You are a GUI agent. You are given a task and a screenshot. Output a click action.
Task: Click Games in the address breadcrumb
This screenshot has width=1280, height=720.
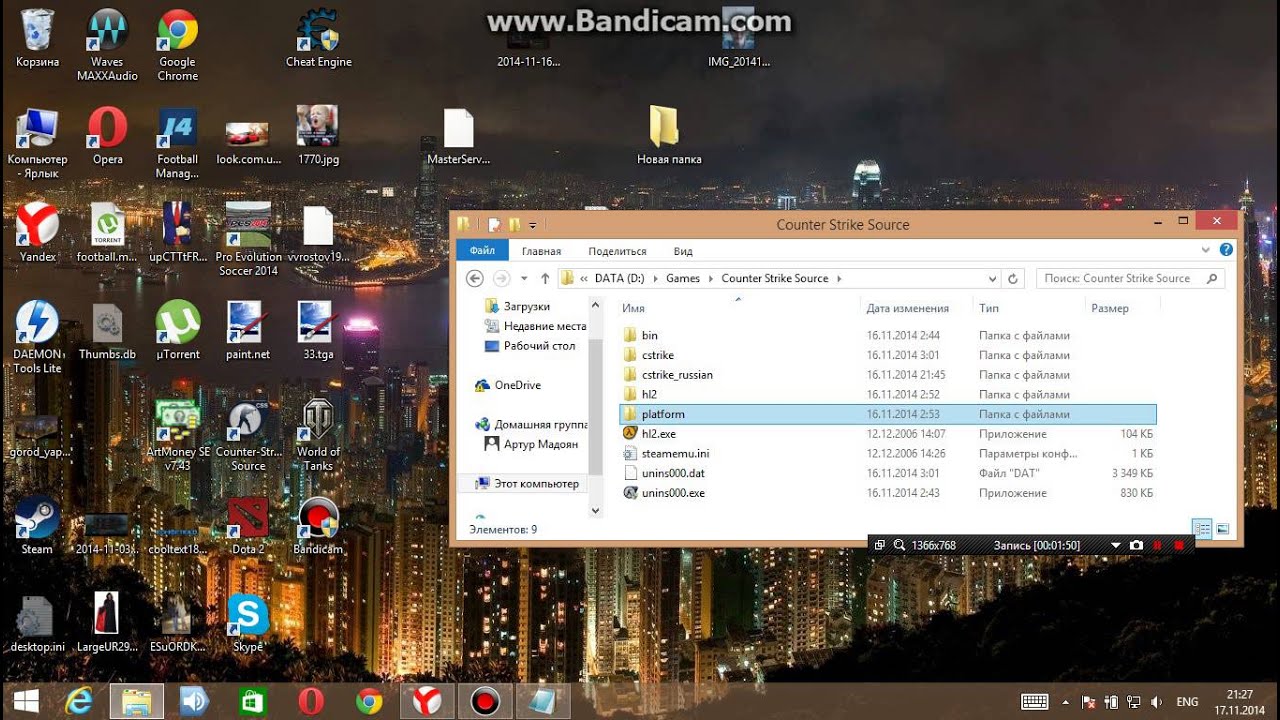tap(683, 279)
